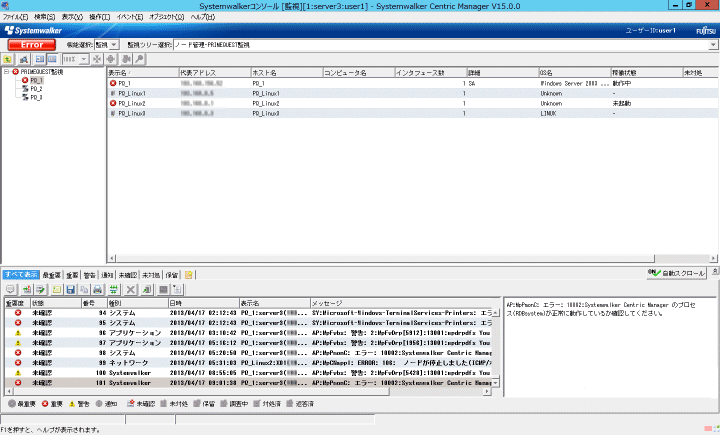Switch to the 未対処 event tab

click(151, 275)
